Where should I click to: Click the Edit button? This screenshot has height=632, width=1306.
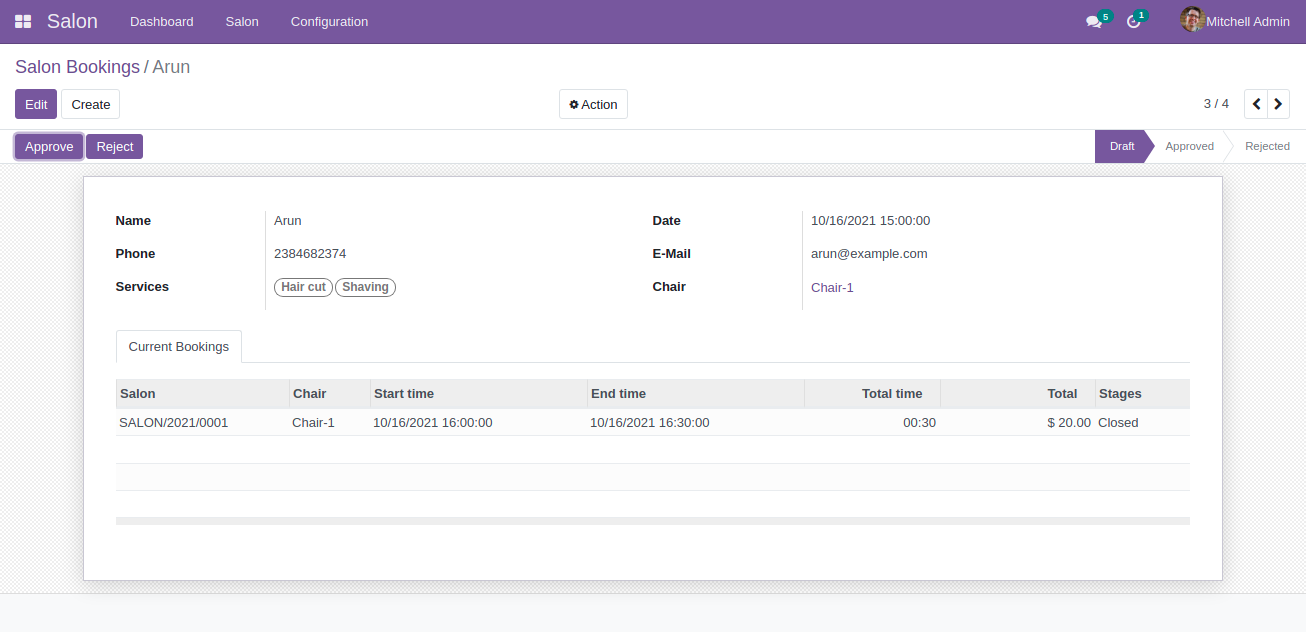point(36,104)
